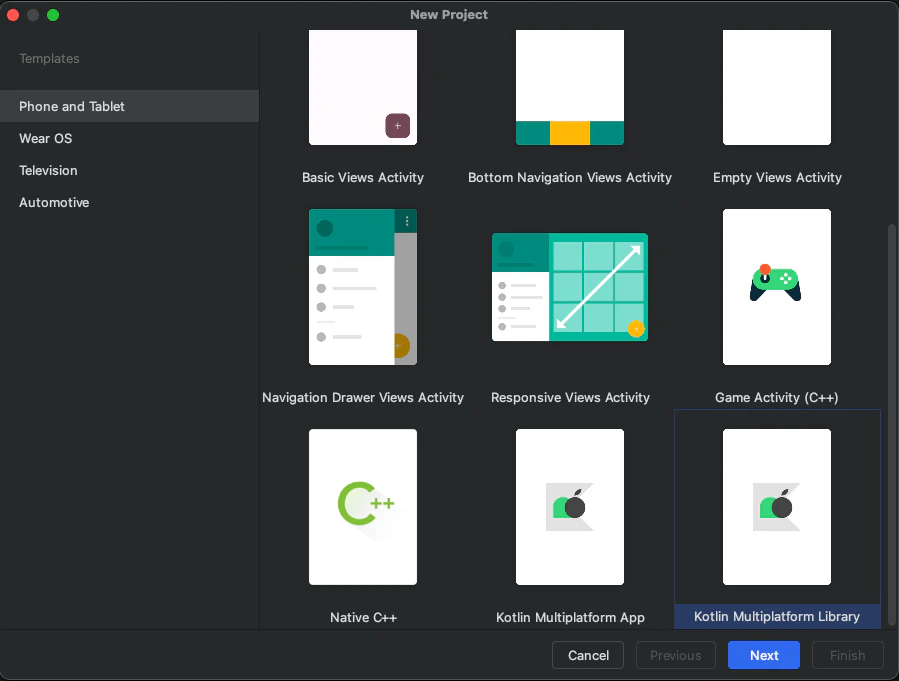
Task: Switch to Automotive templates
Action: coord(130,202)
